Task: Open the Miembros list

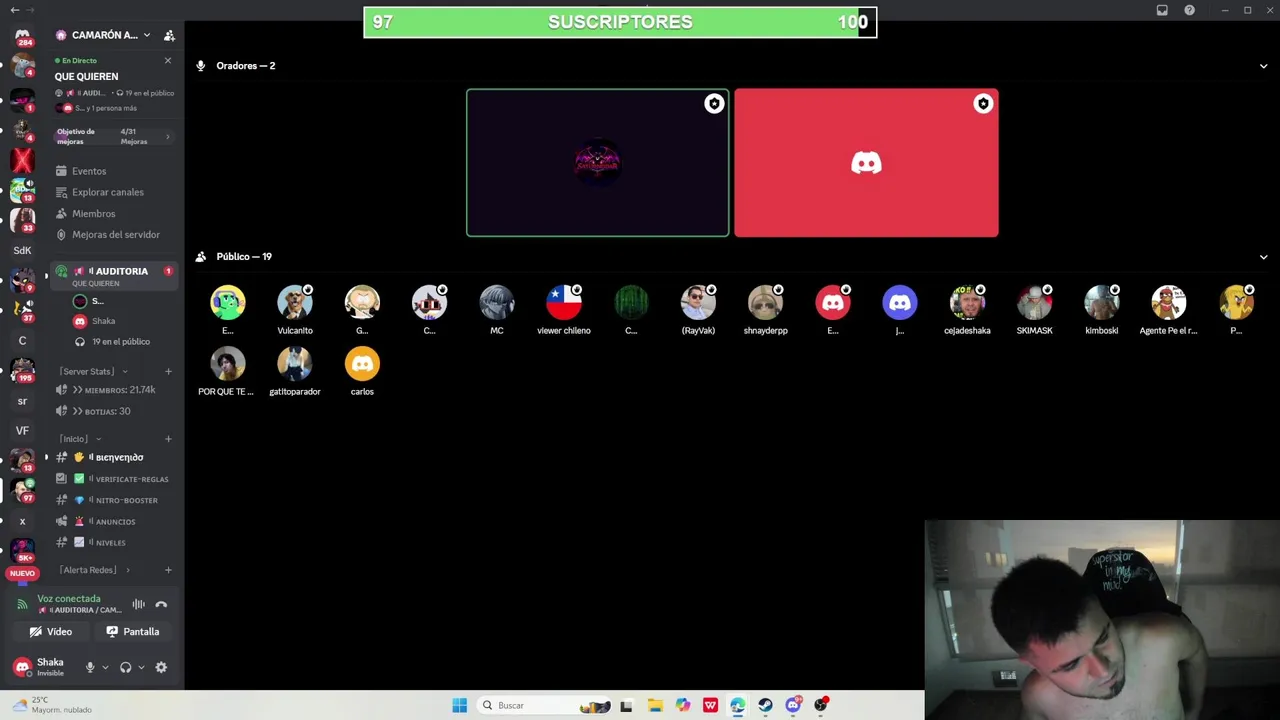Action: [x=93, y=213]
